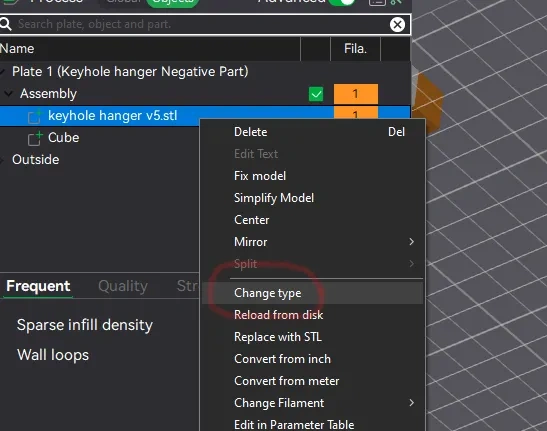This screenshot has height=431, width=547.
Task: Select the Objects mode toggle
Action: point(173,2)
